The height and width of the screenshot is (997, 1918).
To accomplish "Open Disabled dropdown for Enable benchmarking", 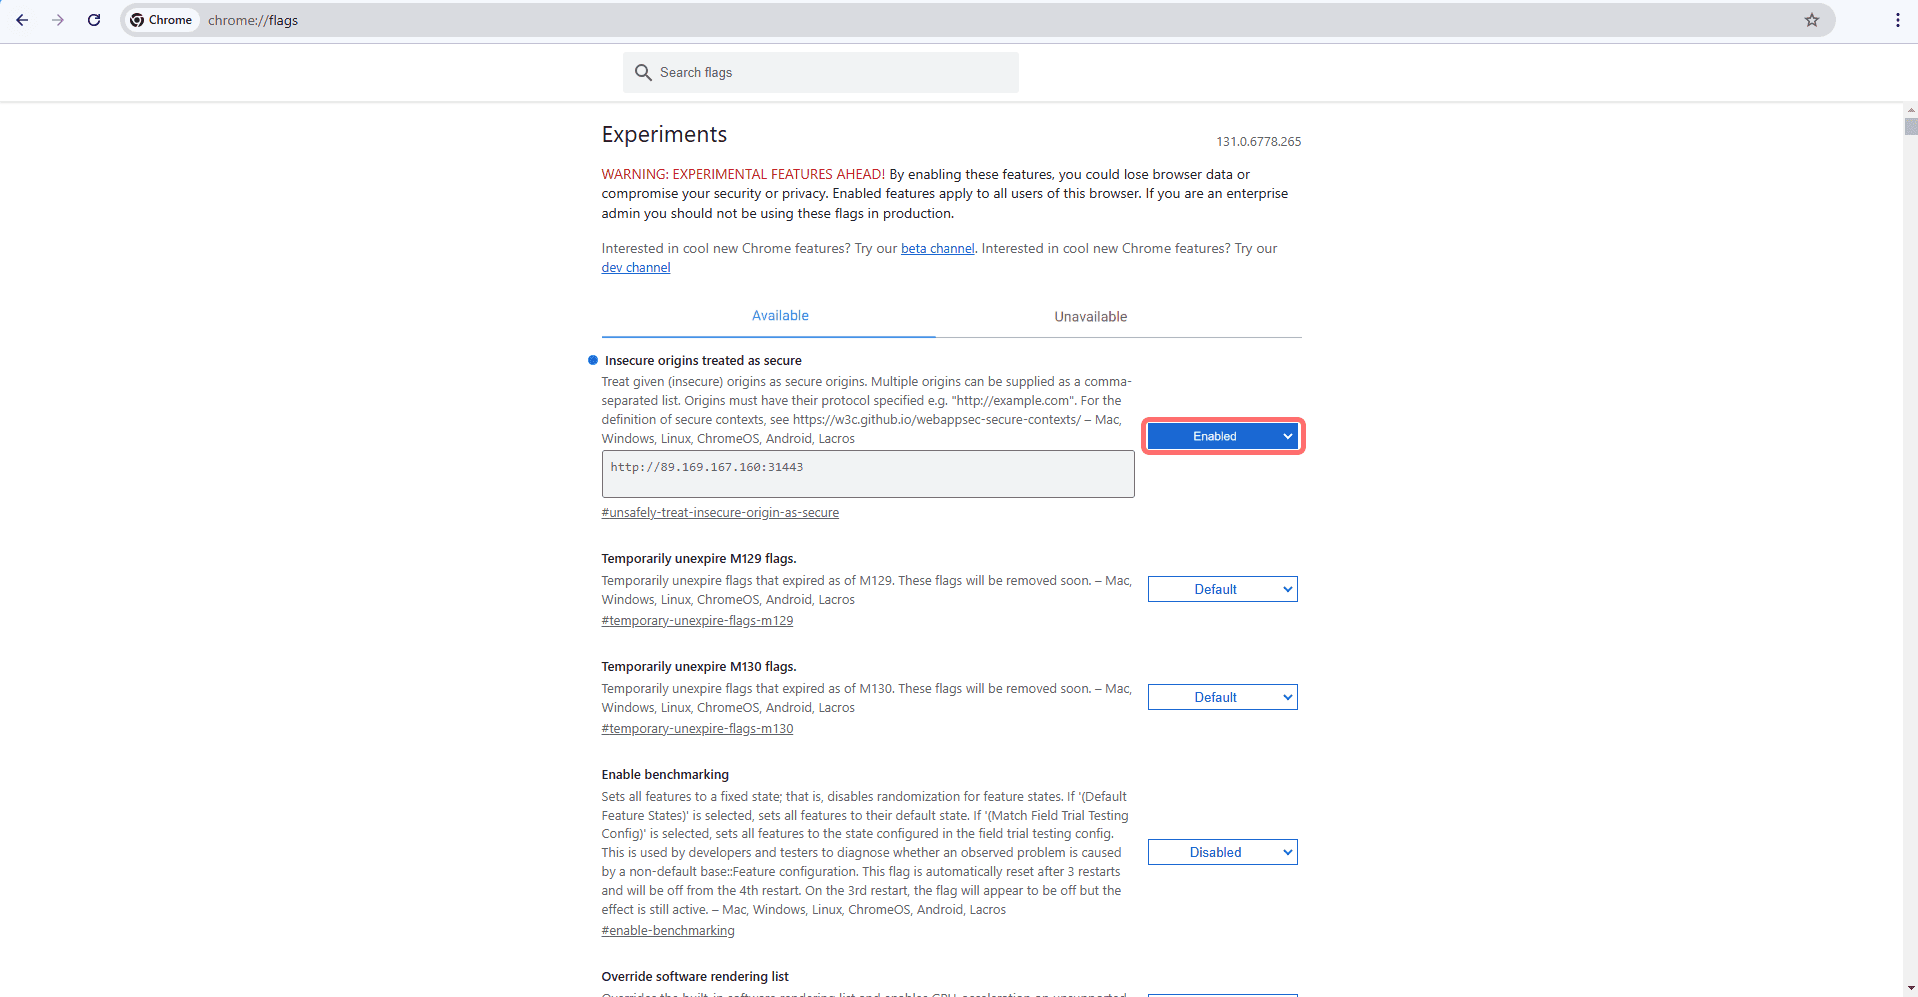I will [1222, 852].
